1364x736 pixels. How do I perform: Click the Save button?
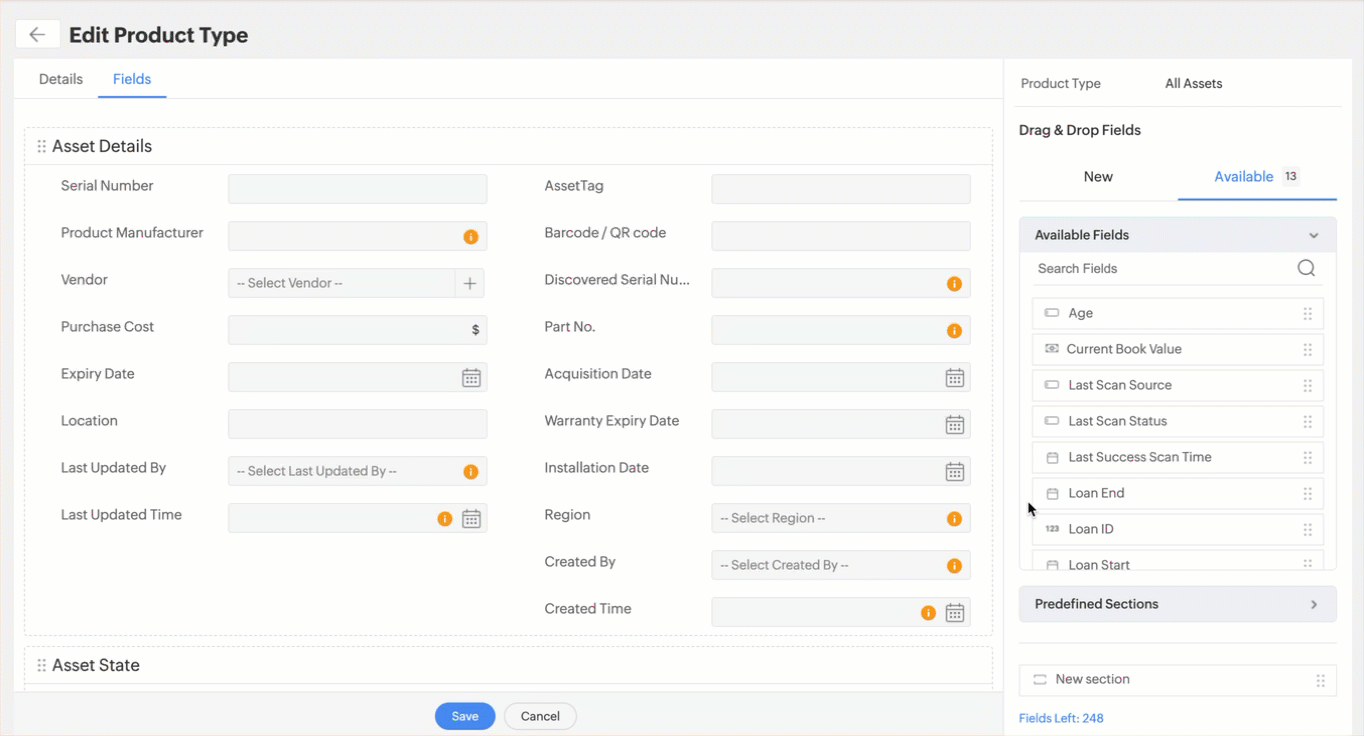coord(465,716)
